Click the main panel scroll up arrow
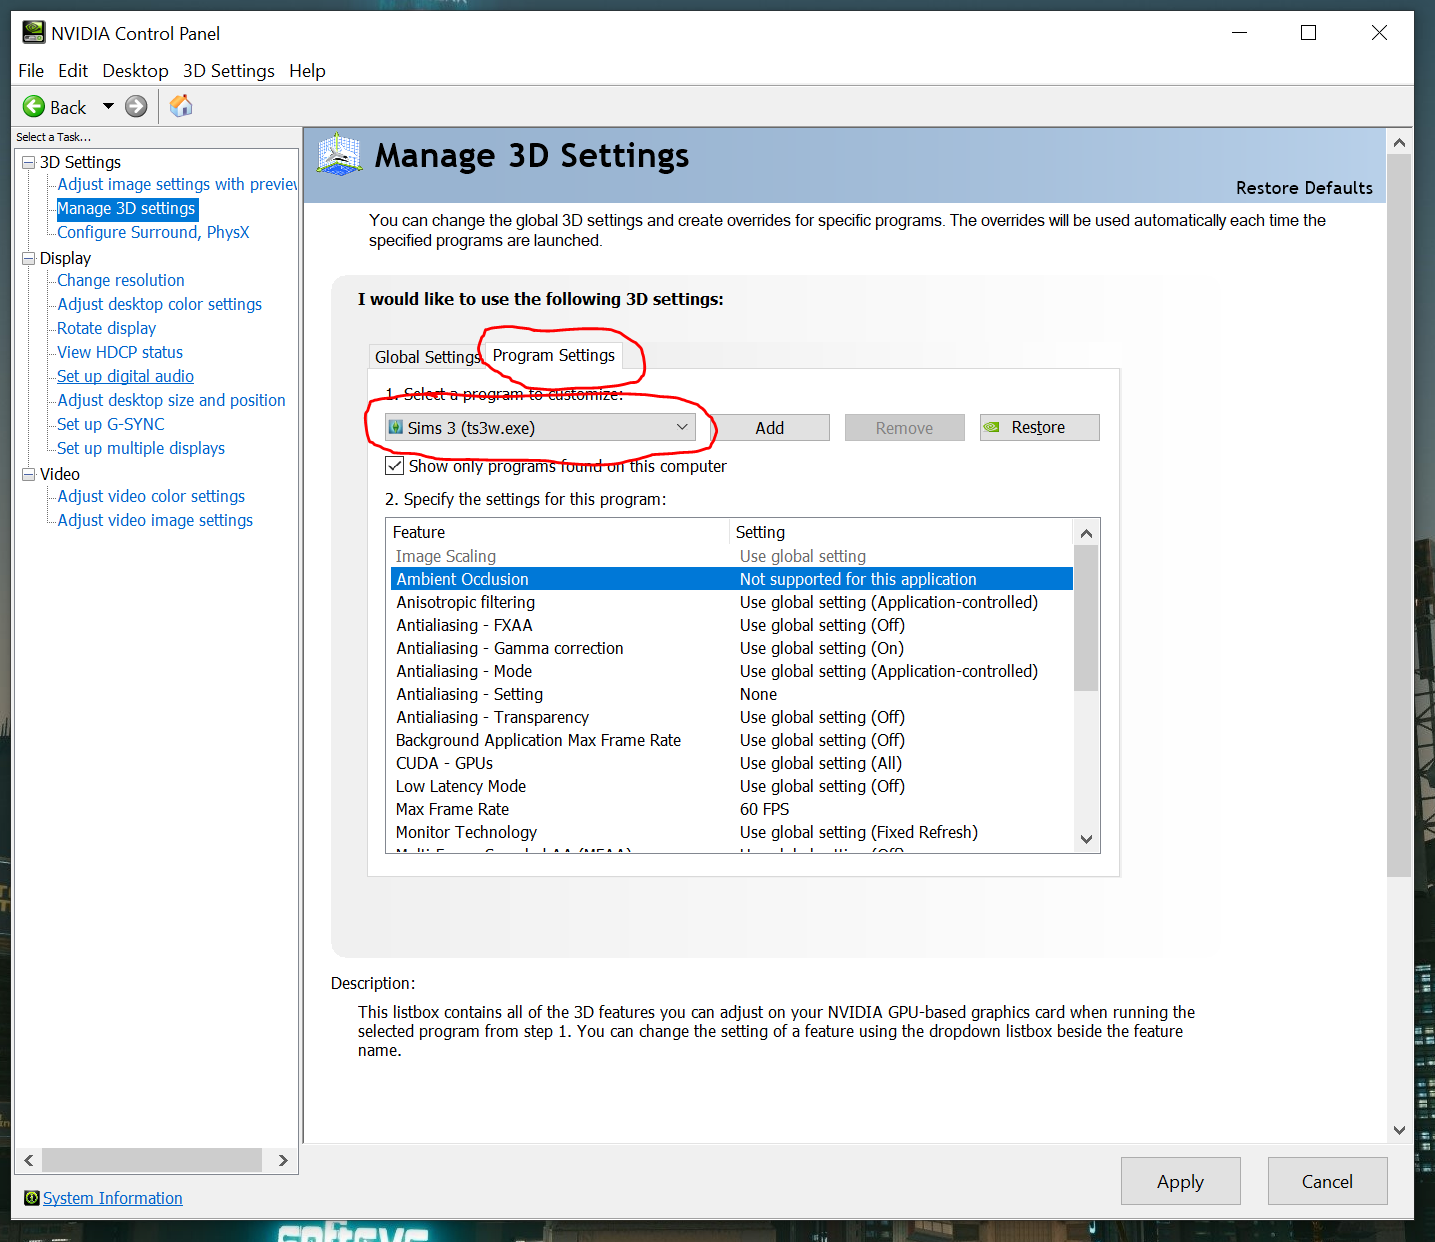1435x1242 pixels. tap(1399, 142)
